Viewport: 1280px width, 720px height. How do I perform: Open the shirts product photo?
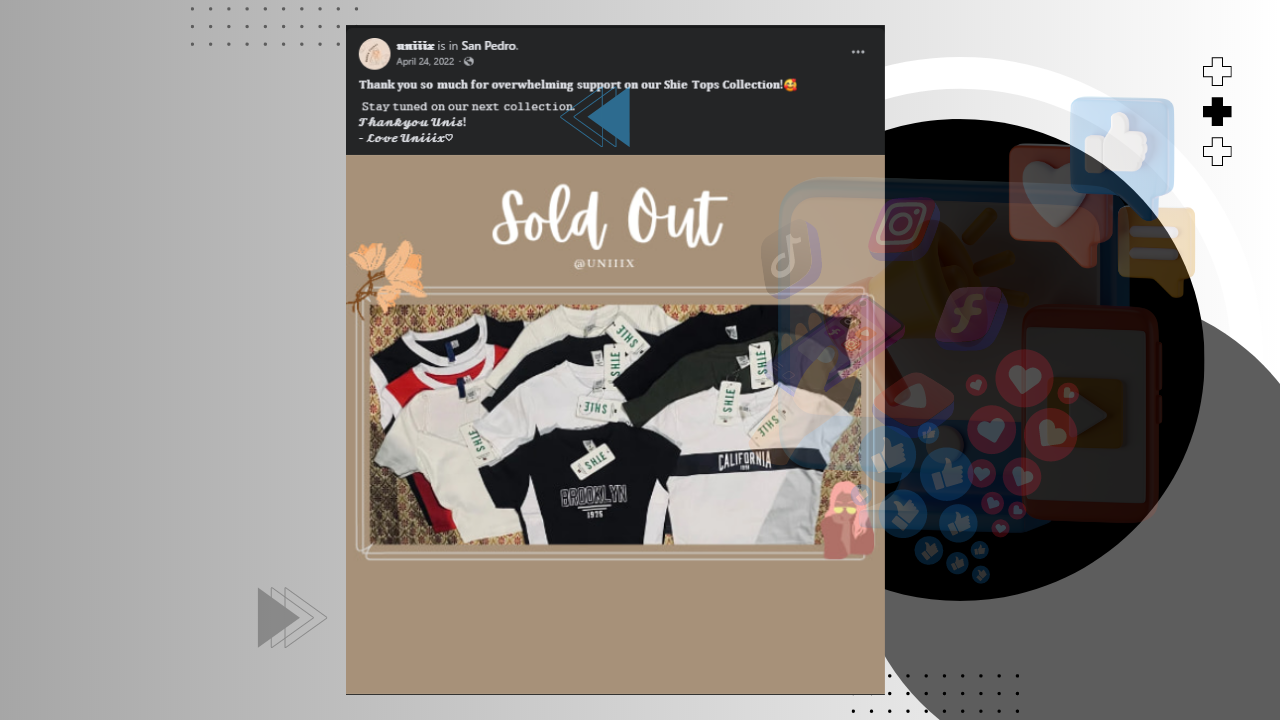pyautogui.click(x=615, y=424)
